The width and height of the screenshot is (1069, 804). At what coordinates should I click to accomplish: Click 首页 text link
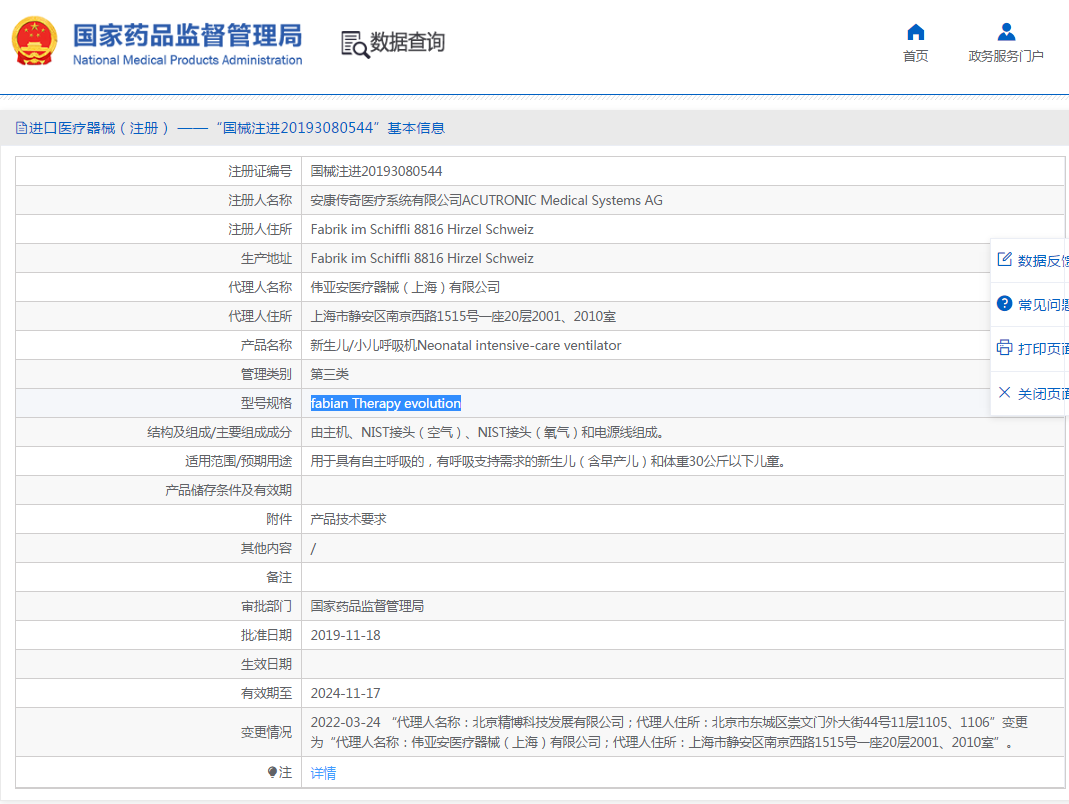(916, 56)
